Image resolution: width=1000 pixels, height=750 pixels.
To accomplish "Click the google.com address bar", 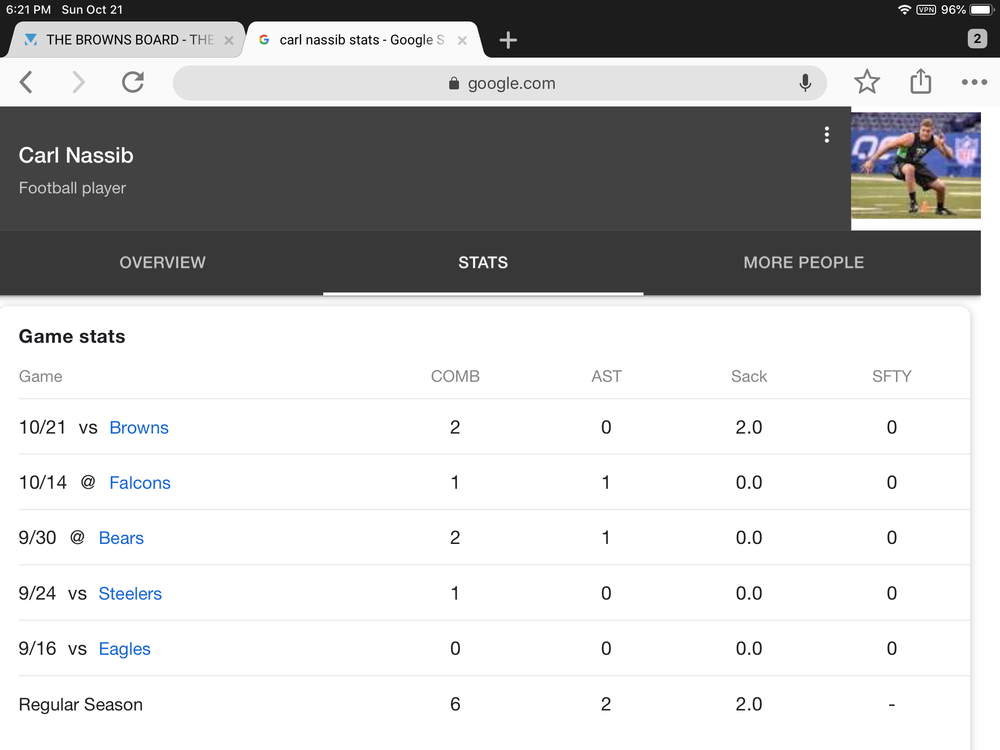I will point(499,83).
